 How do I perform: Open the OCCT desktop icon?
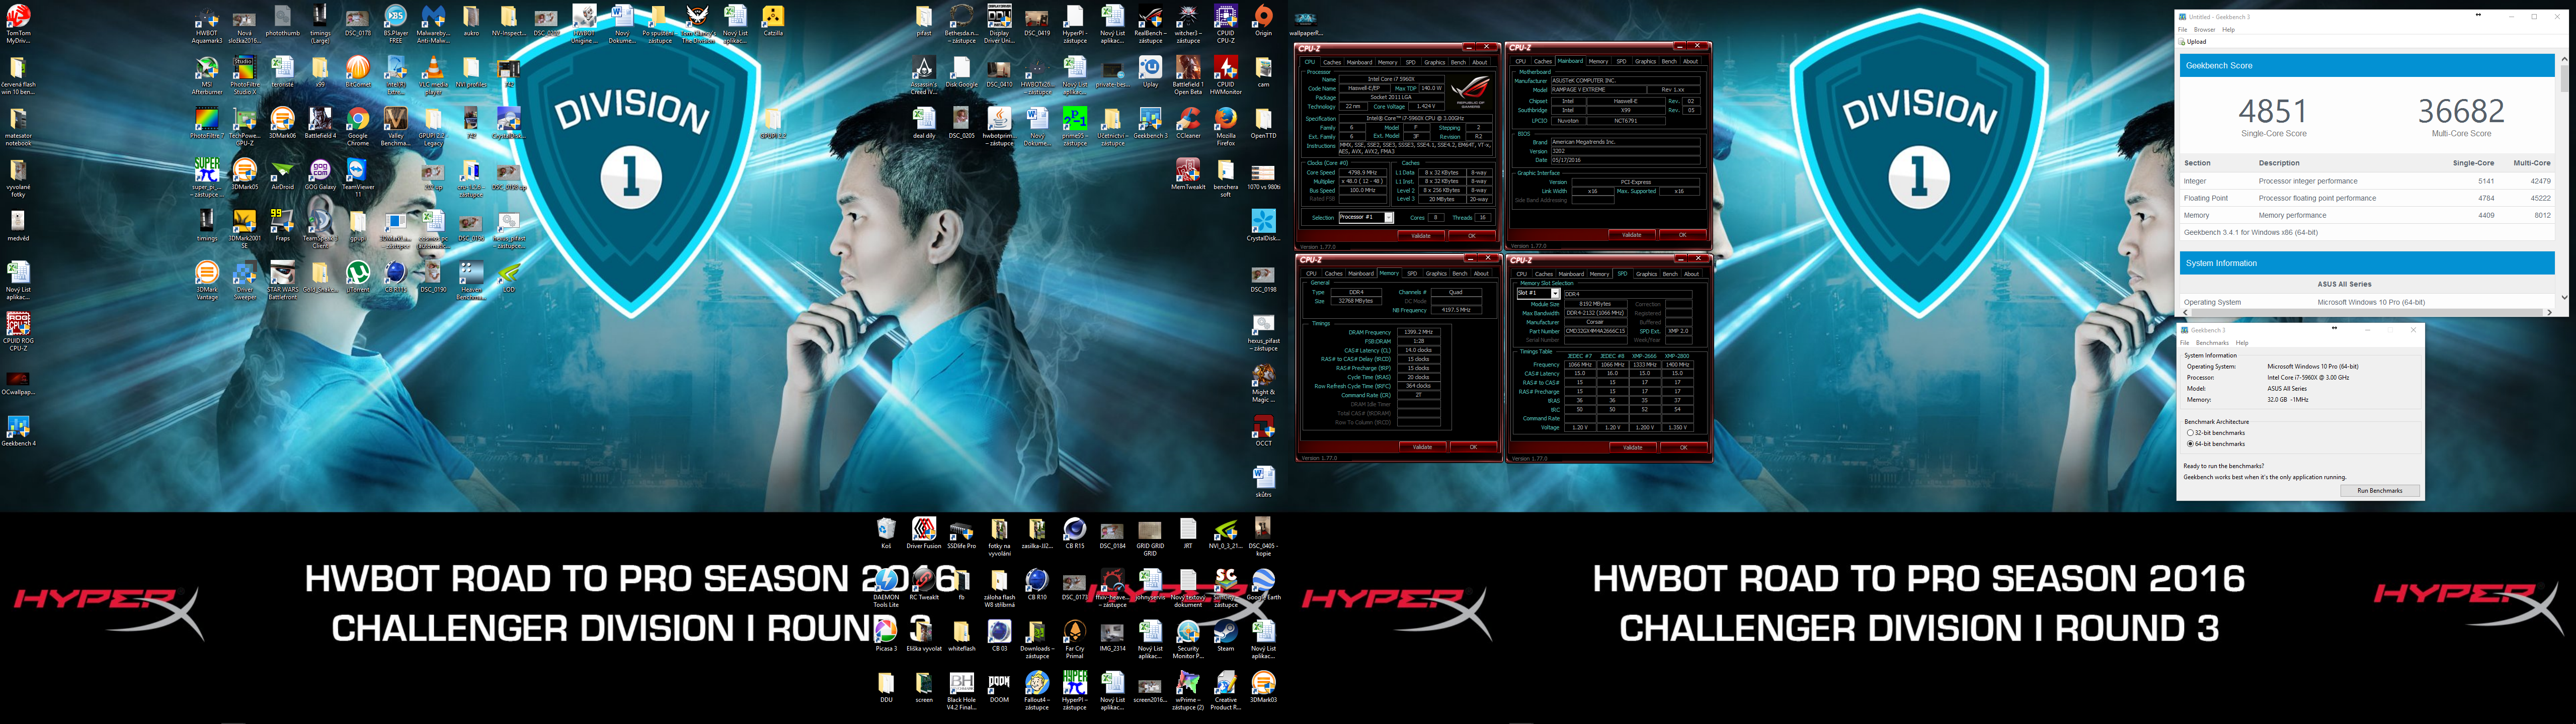point(1263,431)
